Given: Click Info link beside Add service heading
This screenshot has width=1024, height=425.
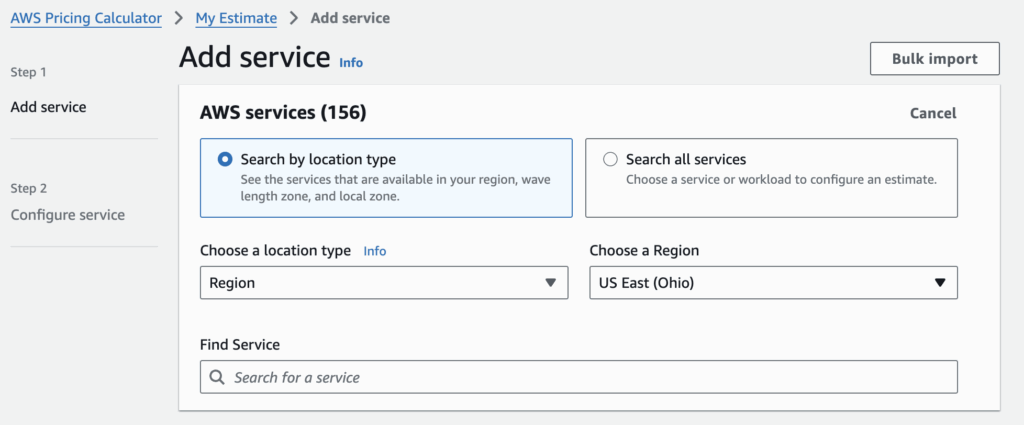Looking at the screenshot, I should 351,62.
